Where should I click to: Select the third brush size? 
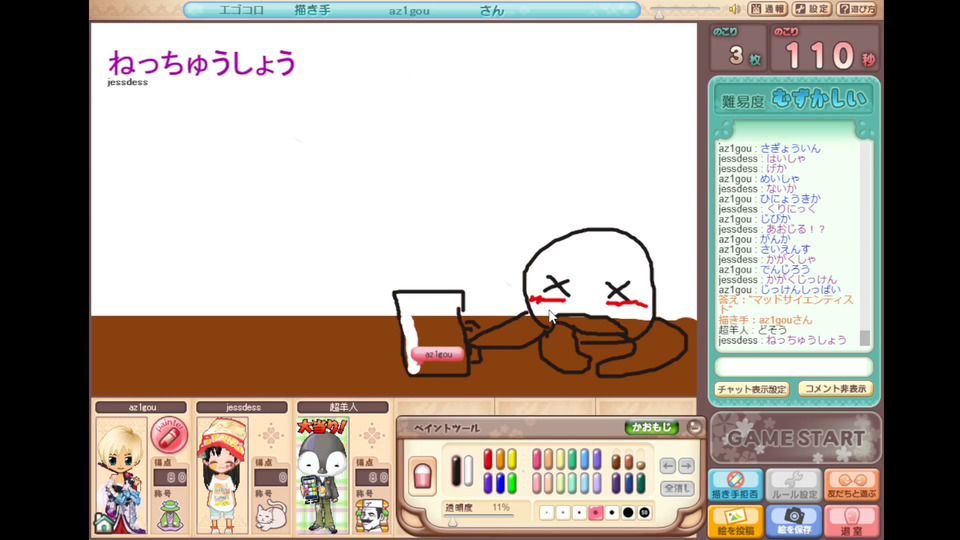pyautogui.click(x=579, y=512)
